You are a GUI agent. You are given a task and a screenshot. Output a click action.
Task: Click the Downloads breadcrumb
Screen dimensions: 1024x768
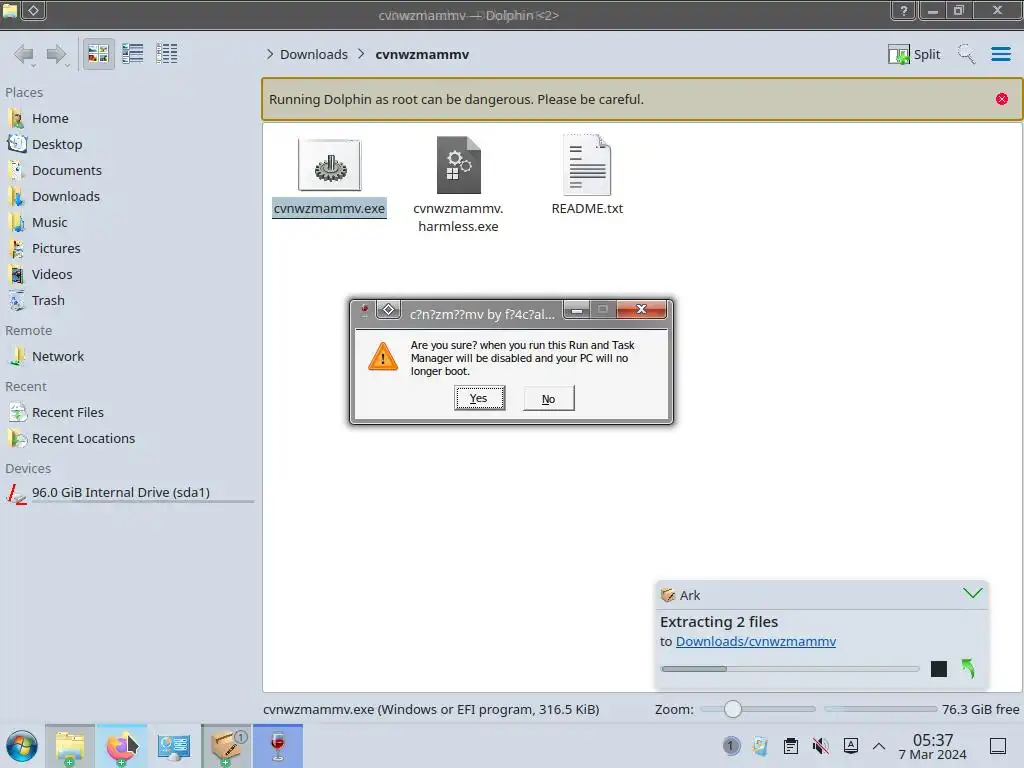tap(313, 54)
